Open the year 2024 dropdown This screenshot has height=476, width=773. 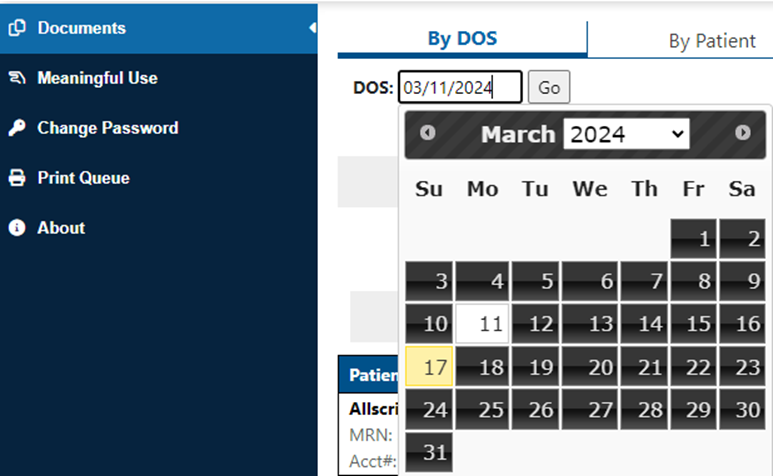pyautogui.click(x=627, y=134)
